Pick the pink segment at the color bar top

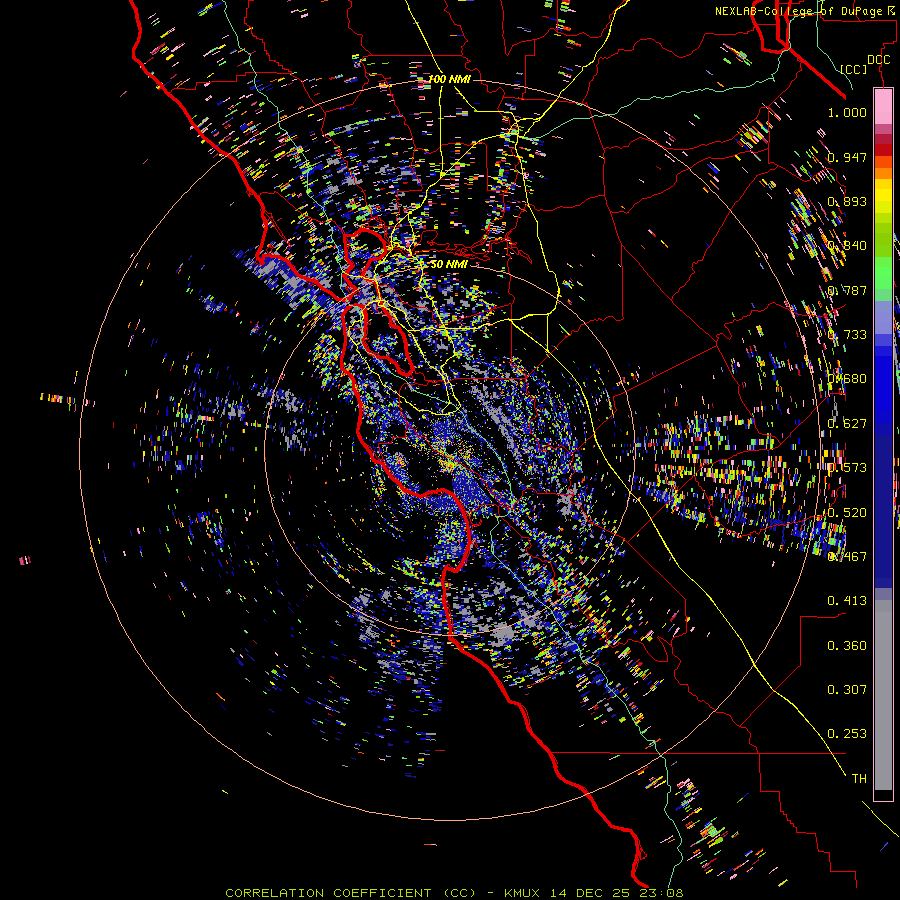tap(883, 106)
